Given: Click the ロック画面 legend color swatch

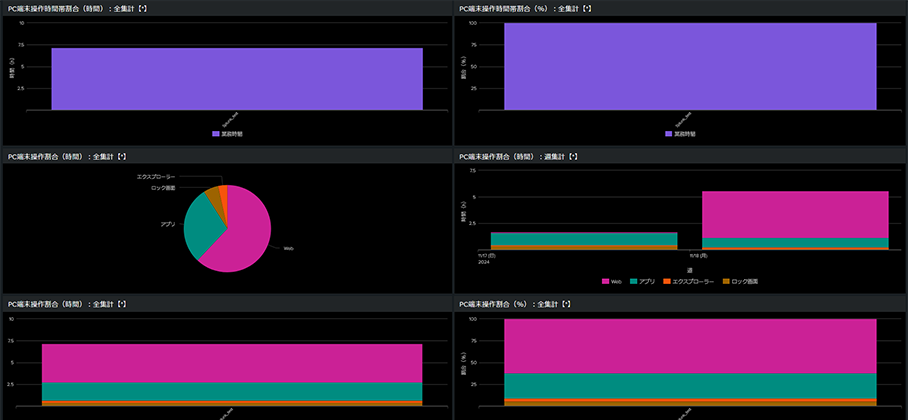Looking at the screenshot, I should [x=727, y=282].
